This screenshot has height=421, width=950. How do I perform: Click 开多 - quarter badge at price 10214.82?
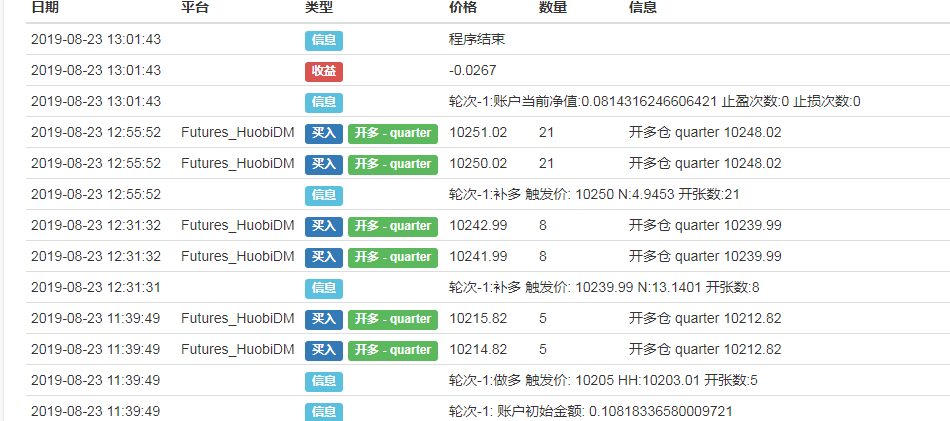393,350
